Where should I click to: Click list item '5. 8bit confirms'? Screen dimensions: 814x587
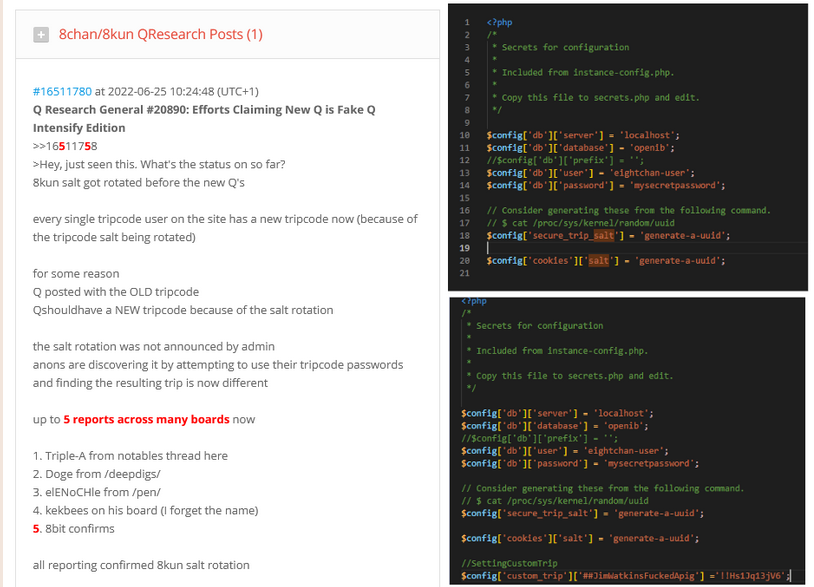(x=74, y=528)
